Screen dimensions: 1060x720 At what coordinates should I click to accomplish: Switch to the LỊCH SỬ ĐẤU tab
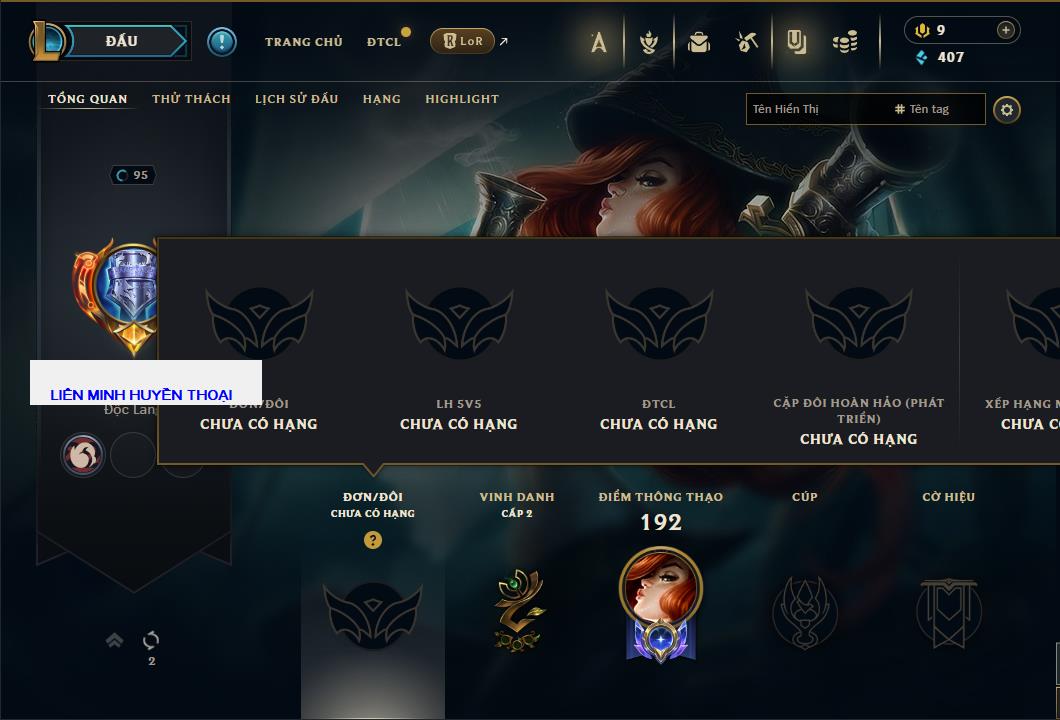click(296, 99)
